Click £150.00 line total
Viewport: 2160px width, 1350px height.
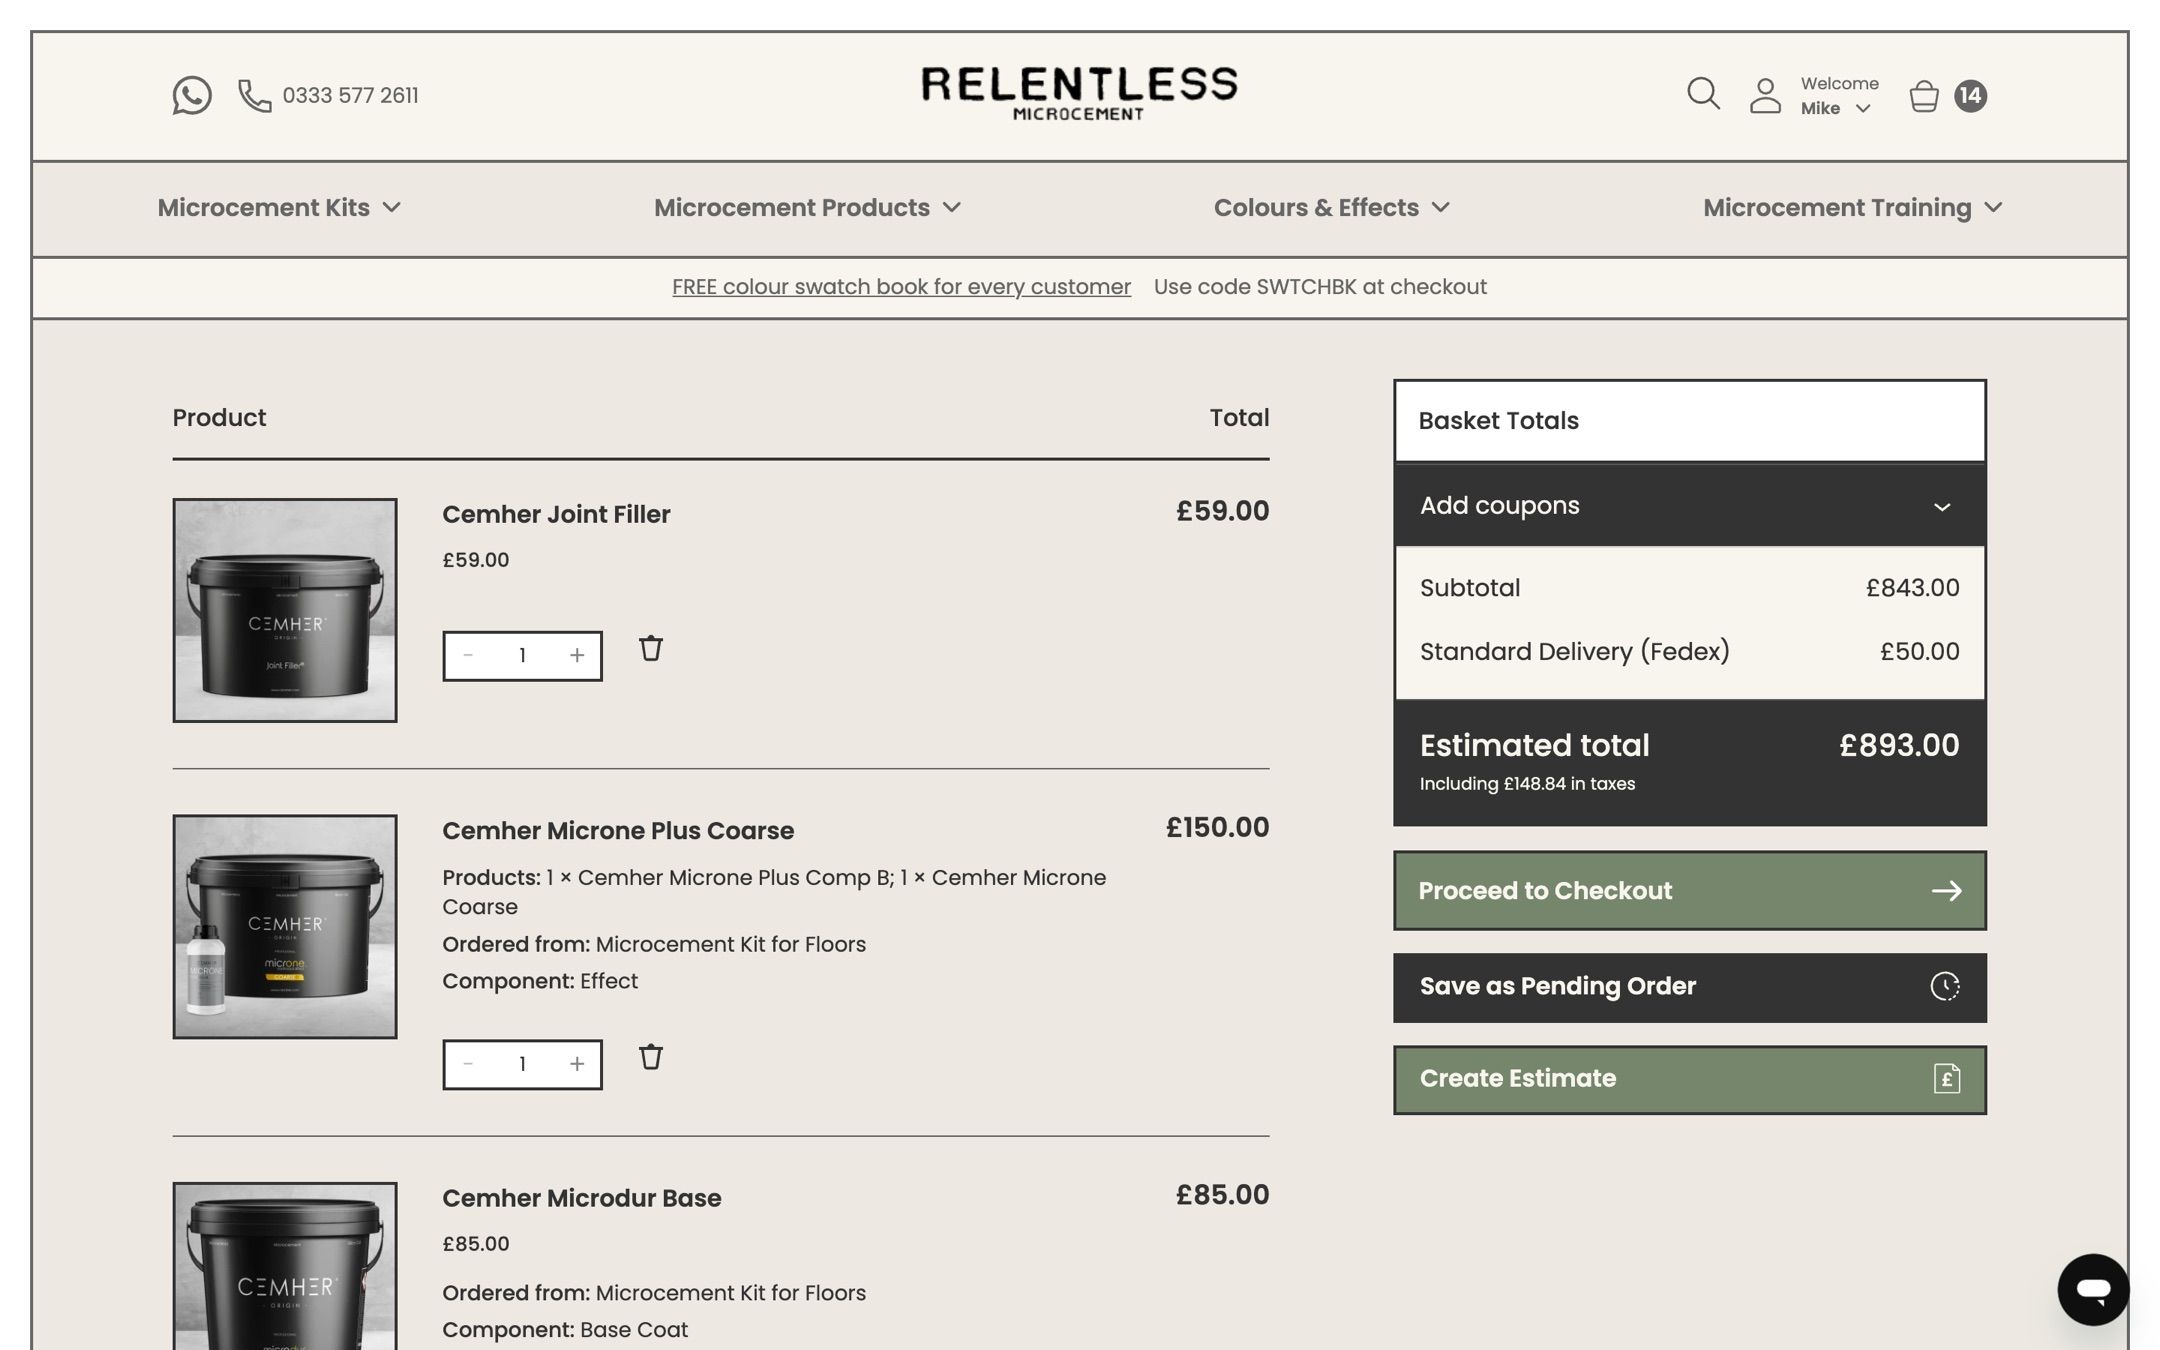tap(1217, 827)
